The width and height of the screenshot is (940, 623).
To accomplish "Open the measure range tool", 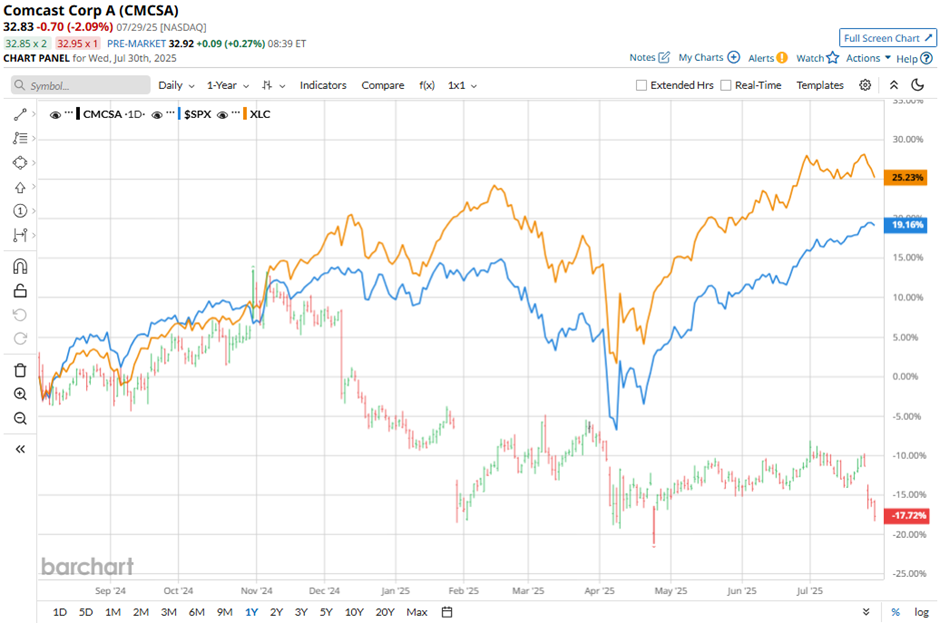I will coord(20,235).
